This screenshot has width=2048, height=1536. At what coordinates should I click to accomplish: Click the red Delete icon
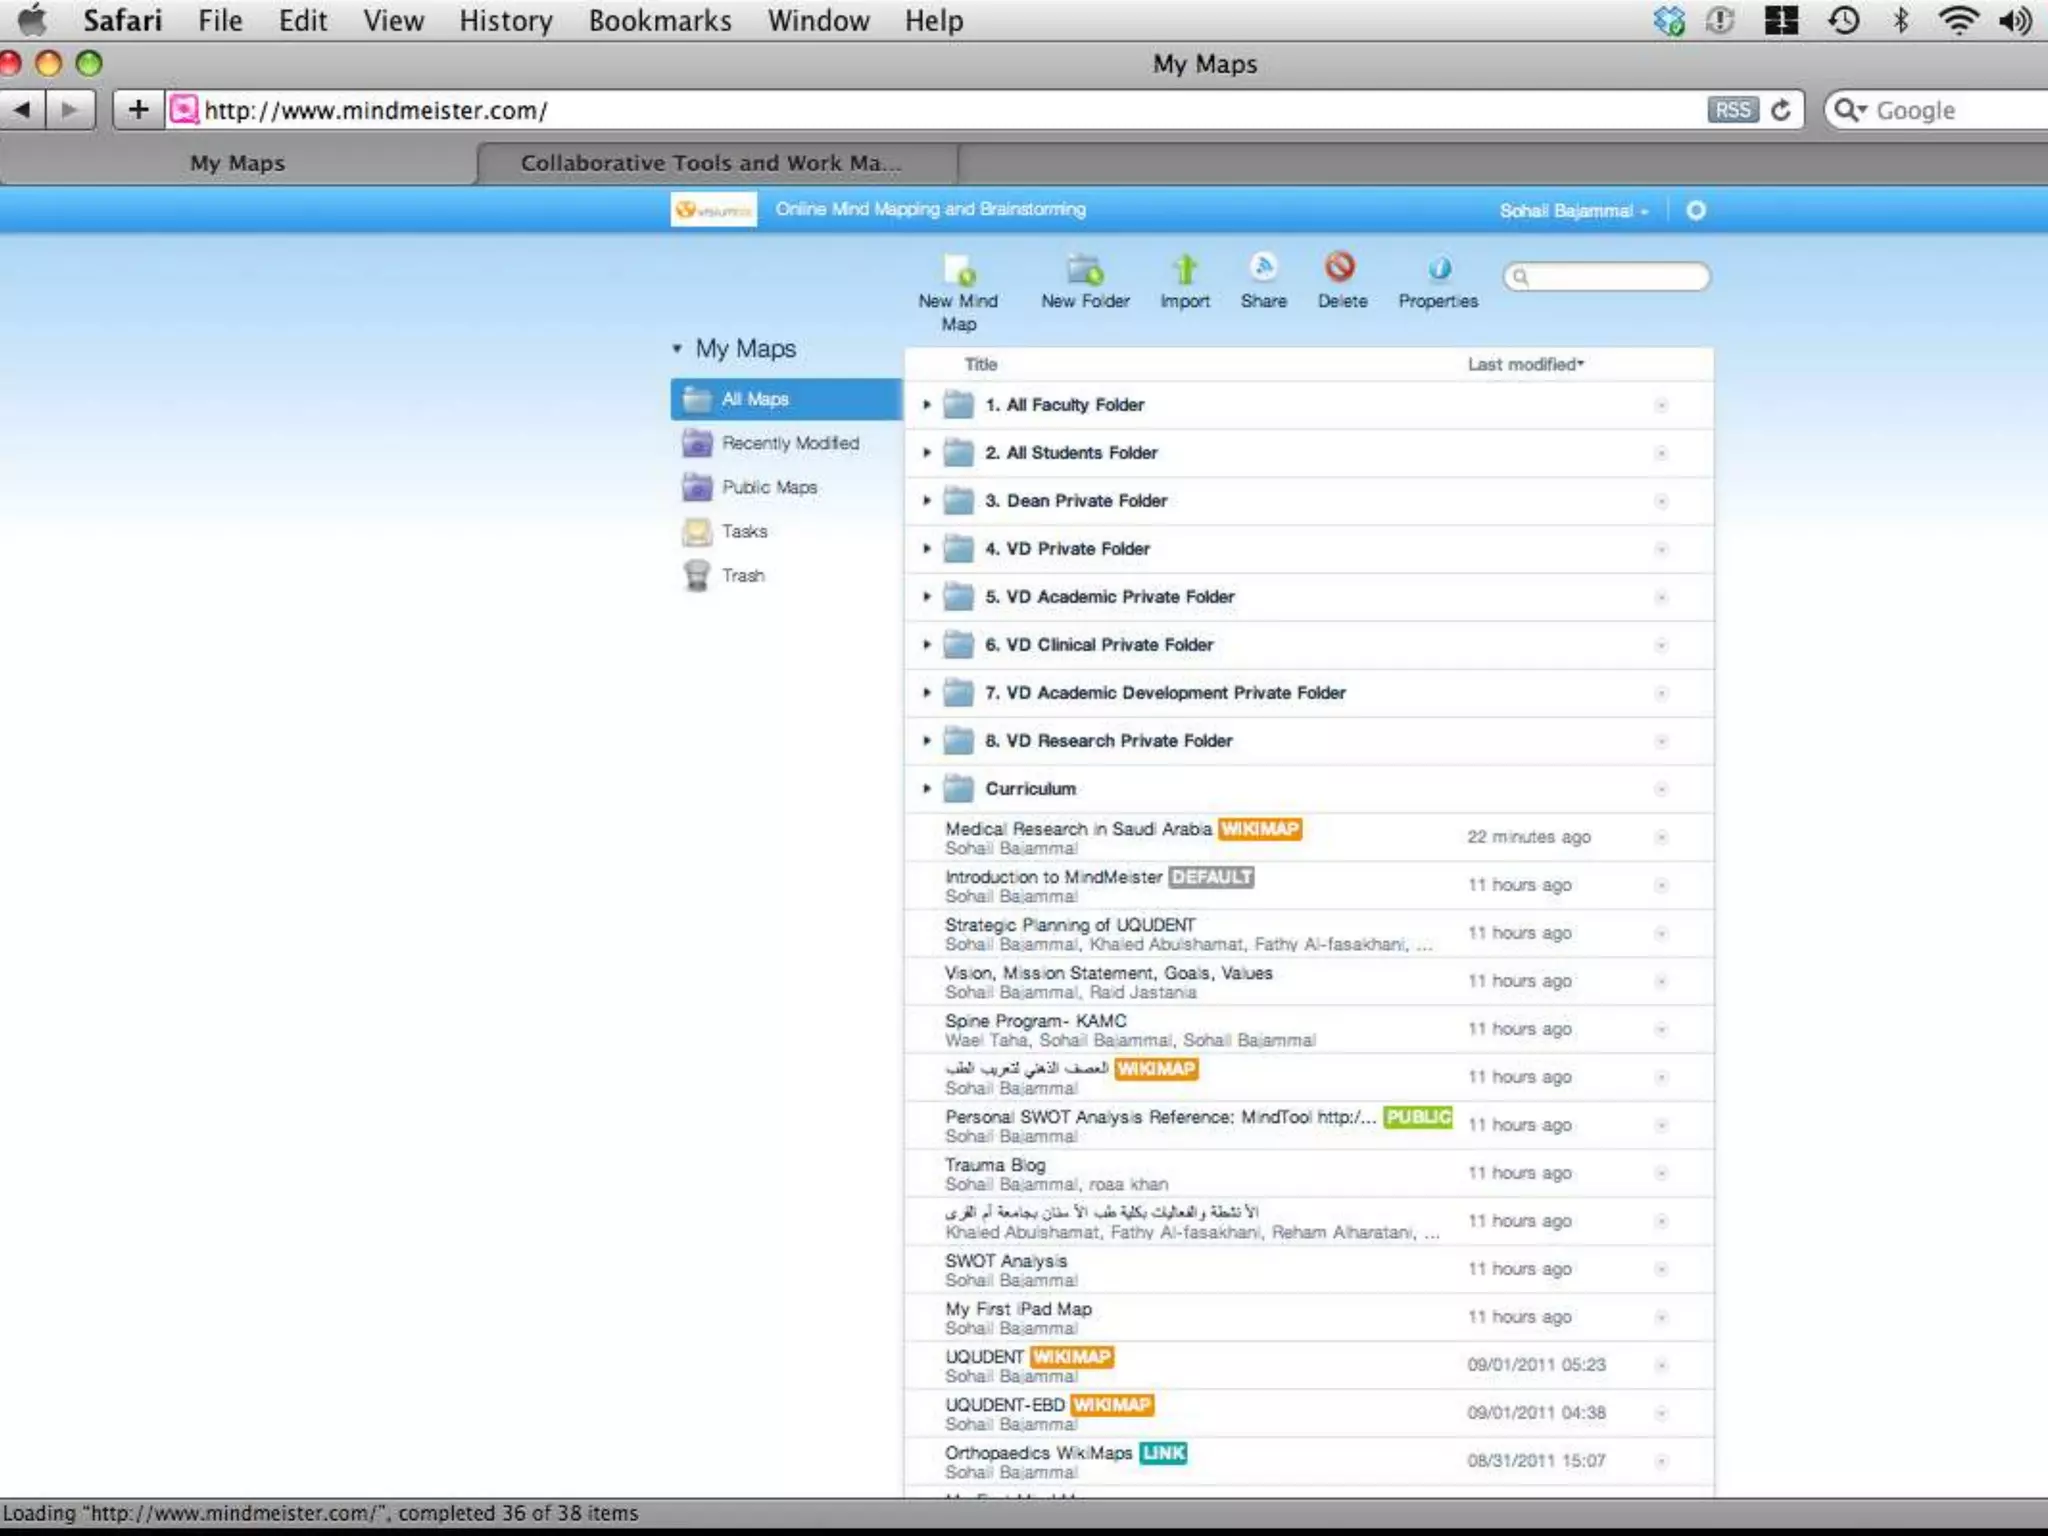tap(1340, 268)
